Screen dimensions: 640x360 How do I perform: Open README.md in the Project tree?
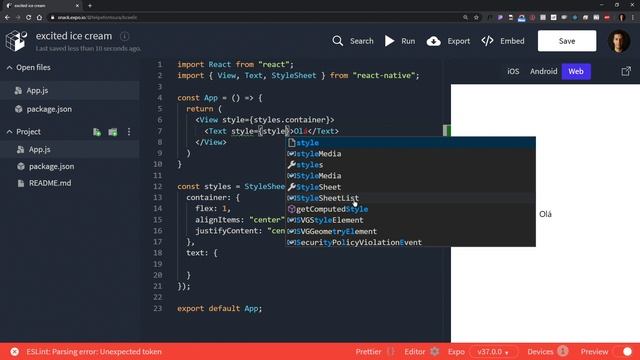click(69, 183)
